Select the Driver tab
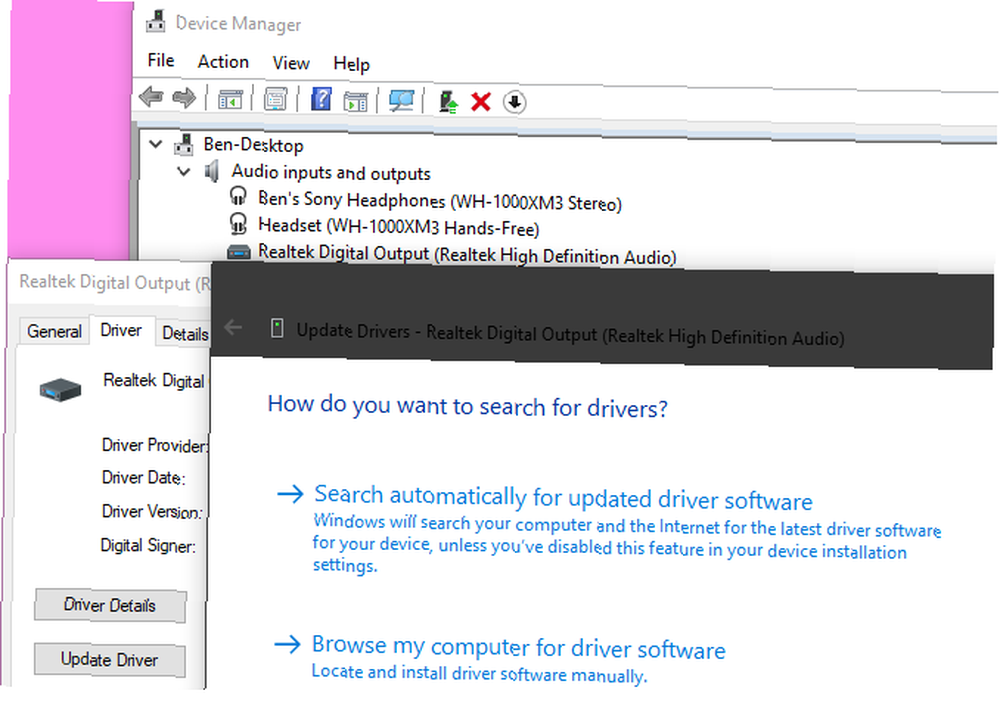The height and width of the screenshot is (706, 1000). coord(121,330)
